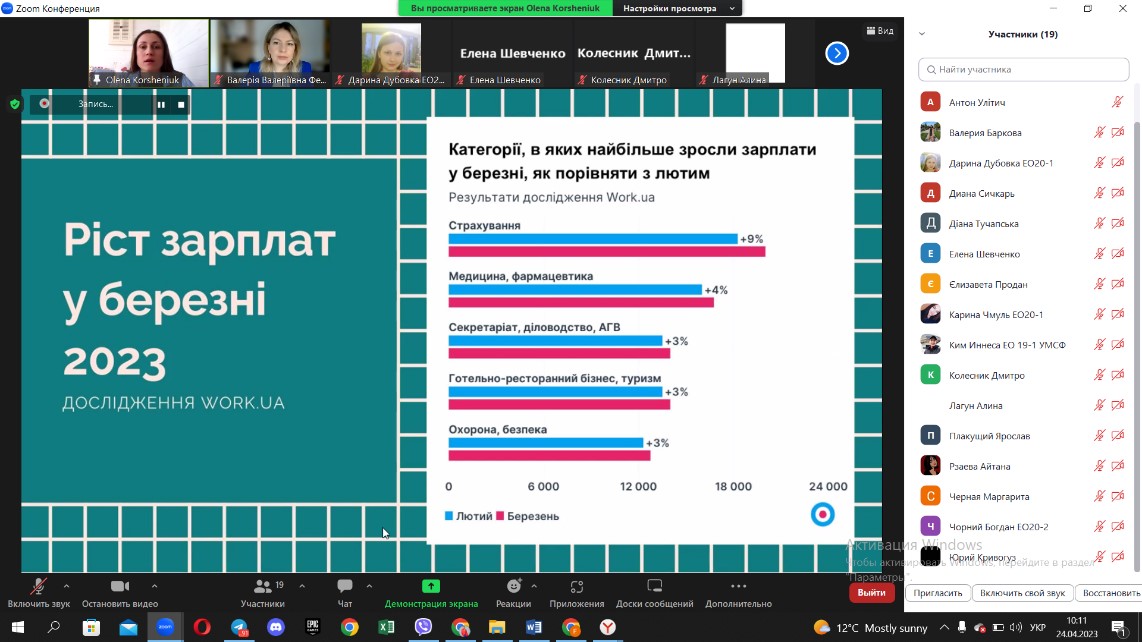Open the Вид view menu
Screen dimensions: 1142x642
tap(880, 31)
